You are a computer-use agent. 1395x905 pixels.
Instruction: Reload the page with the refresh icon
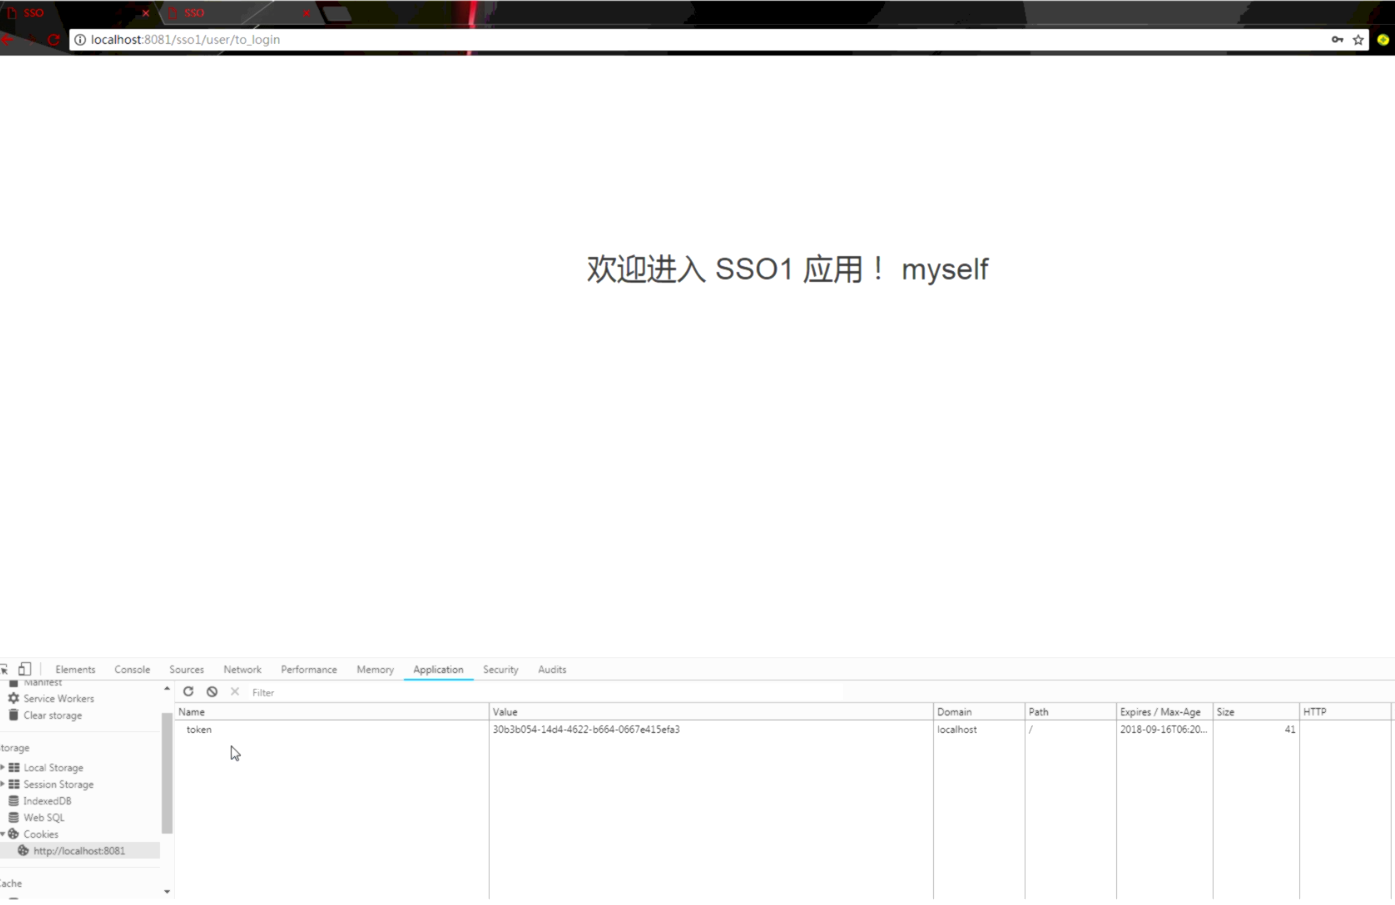[53, 40]
